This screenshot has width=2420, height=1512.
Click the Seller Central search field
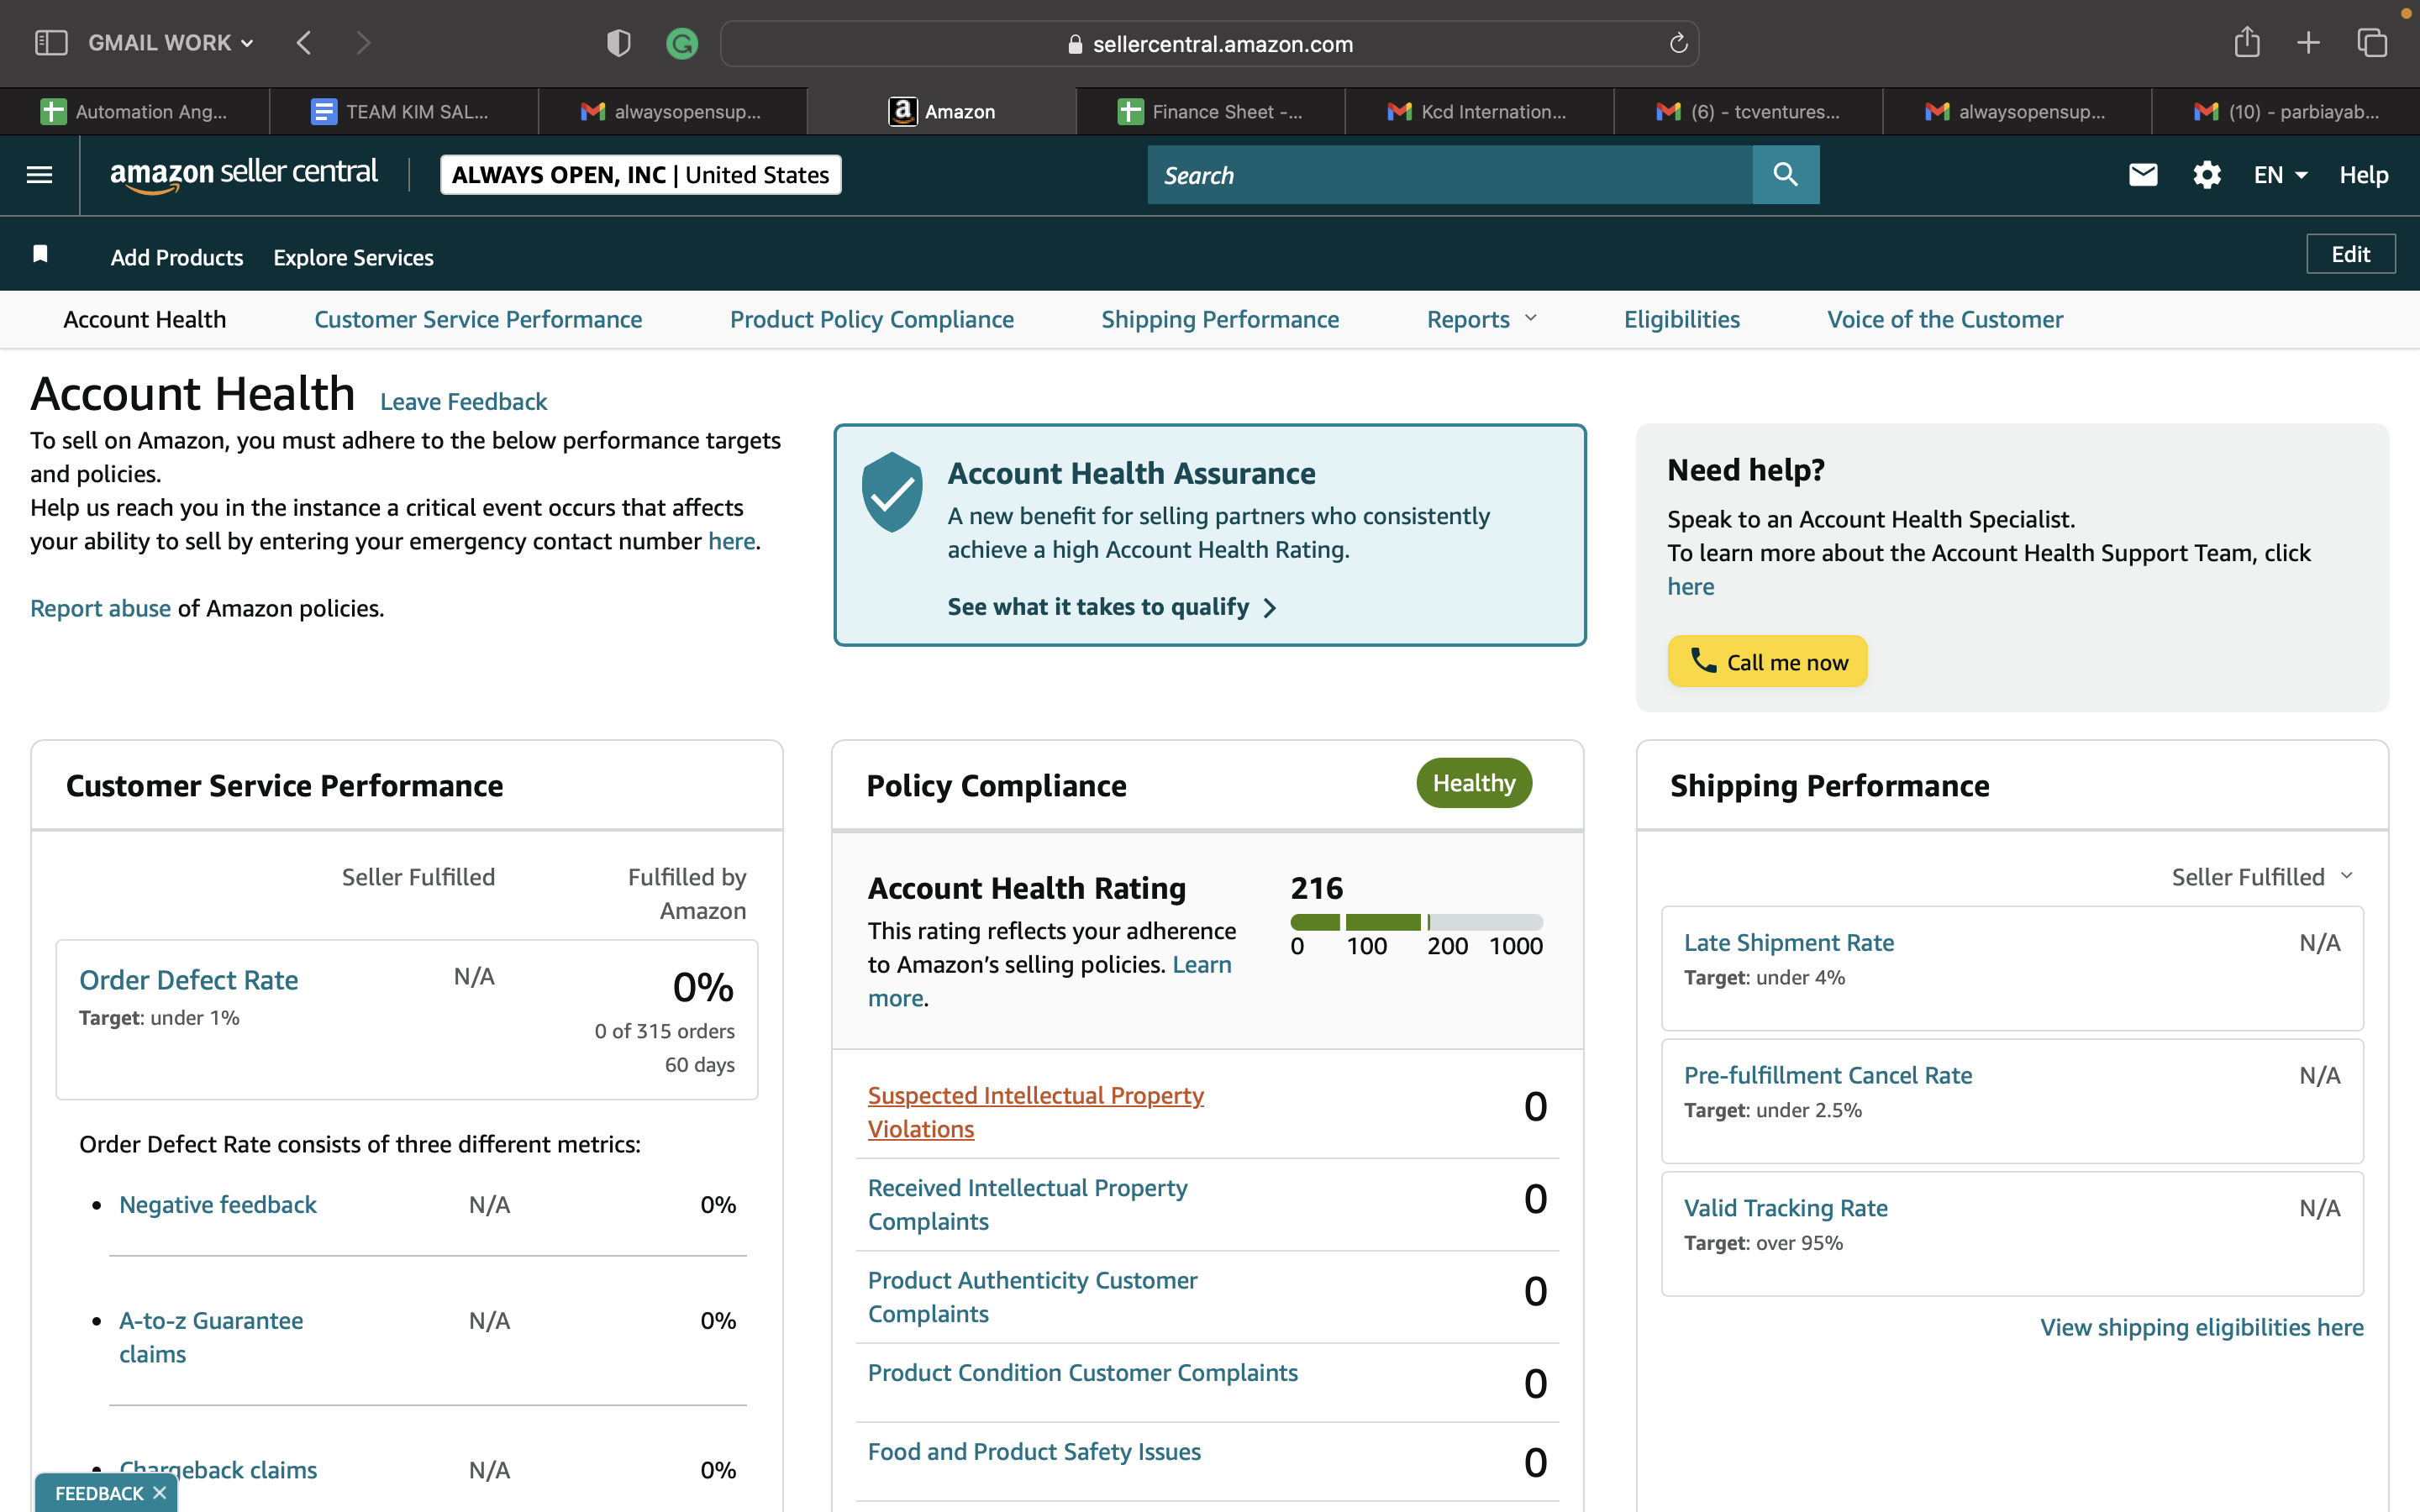click(1450, 175)
